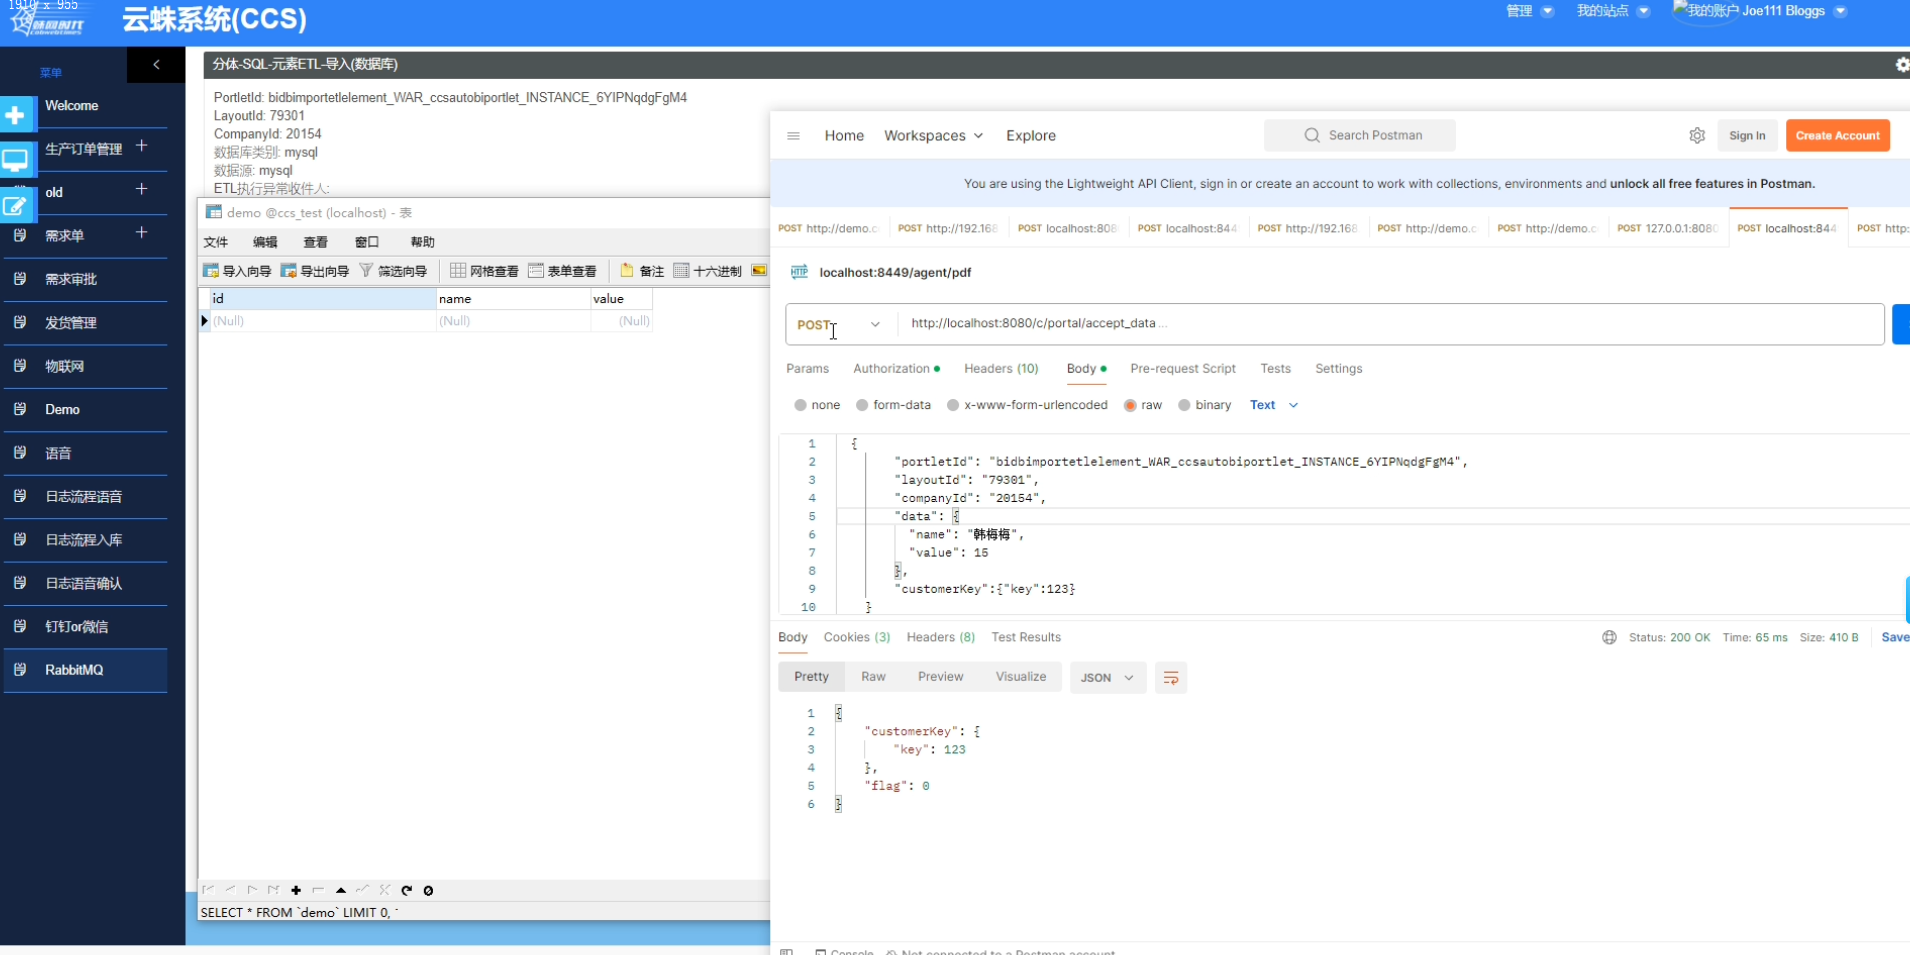
Task: Open the POST 127.0.0.1:8080 request tab
Action: tap(1668, 228)
